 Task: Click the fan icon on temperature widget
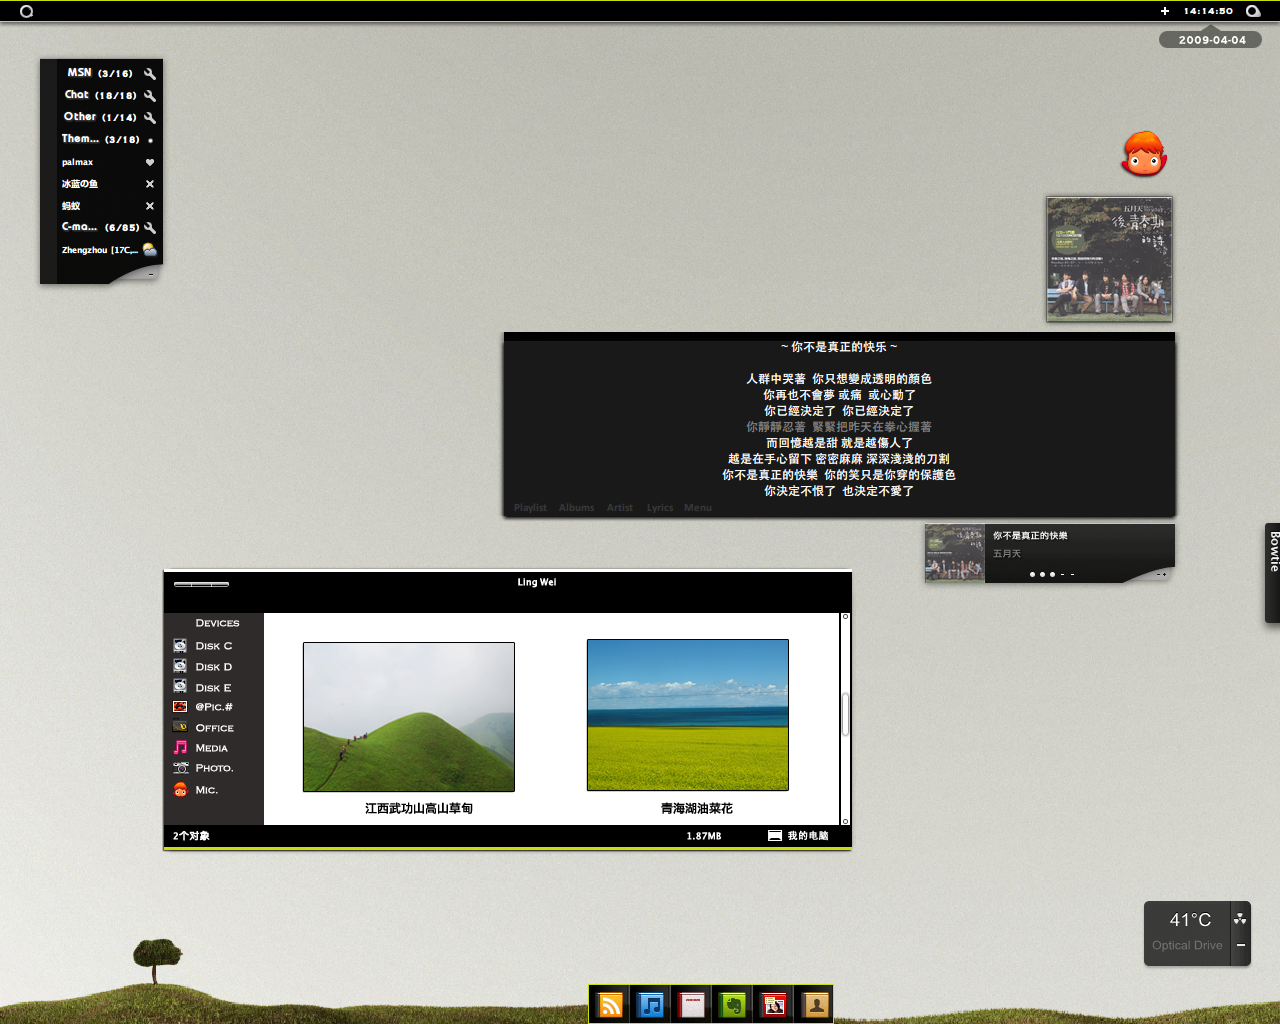click(x=1240, y=919)
